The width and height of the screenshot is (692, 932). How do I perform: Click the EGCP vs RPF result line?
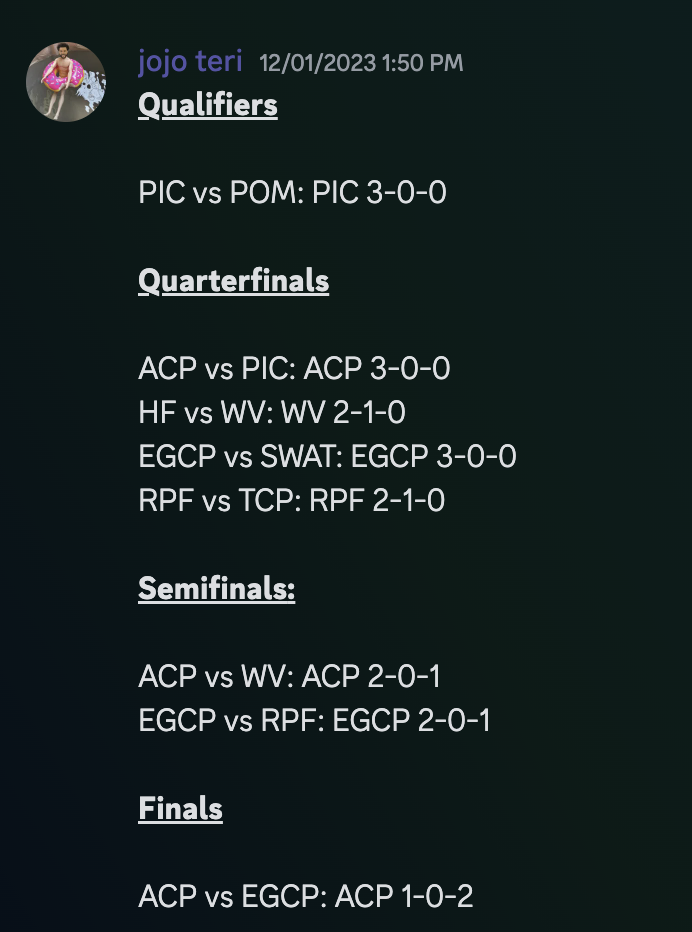(314, 720)
